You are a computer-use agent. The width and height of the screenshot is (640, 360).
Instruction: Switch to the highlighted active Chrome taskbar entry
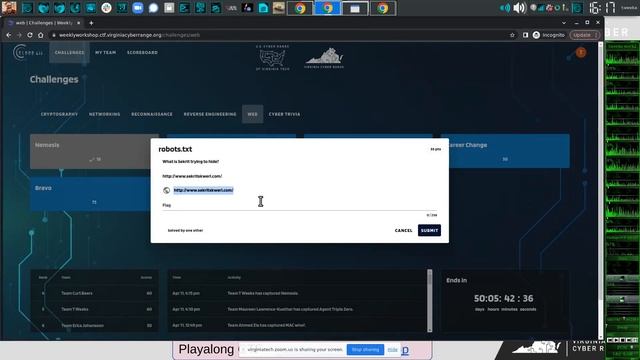327,8
